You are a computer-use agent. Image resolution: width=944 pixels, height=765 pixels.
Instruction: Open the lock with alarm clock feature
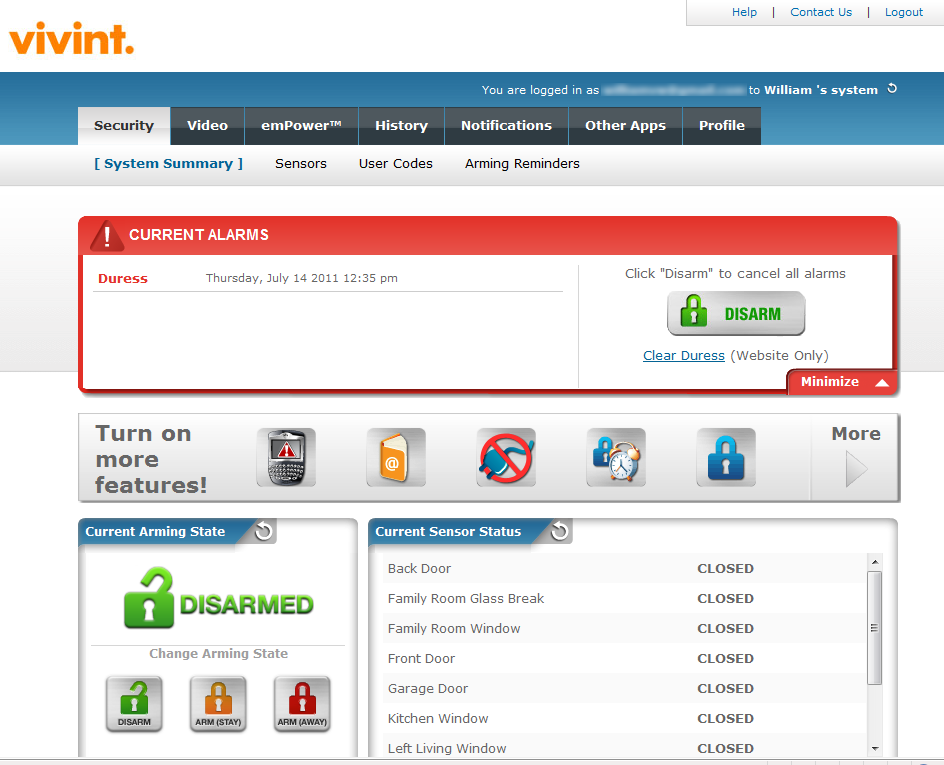click(x=616, y=457)
